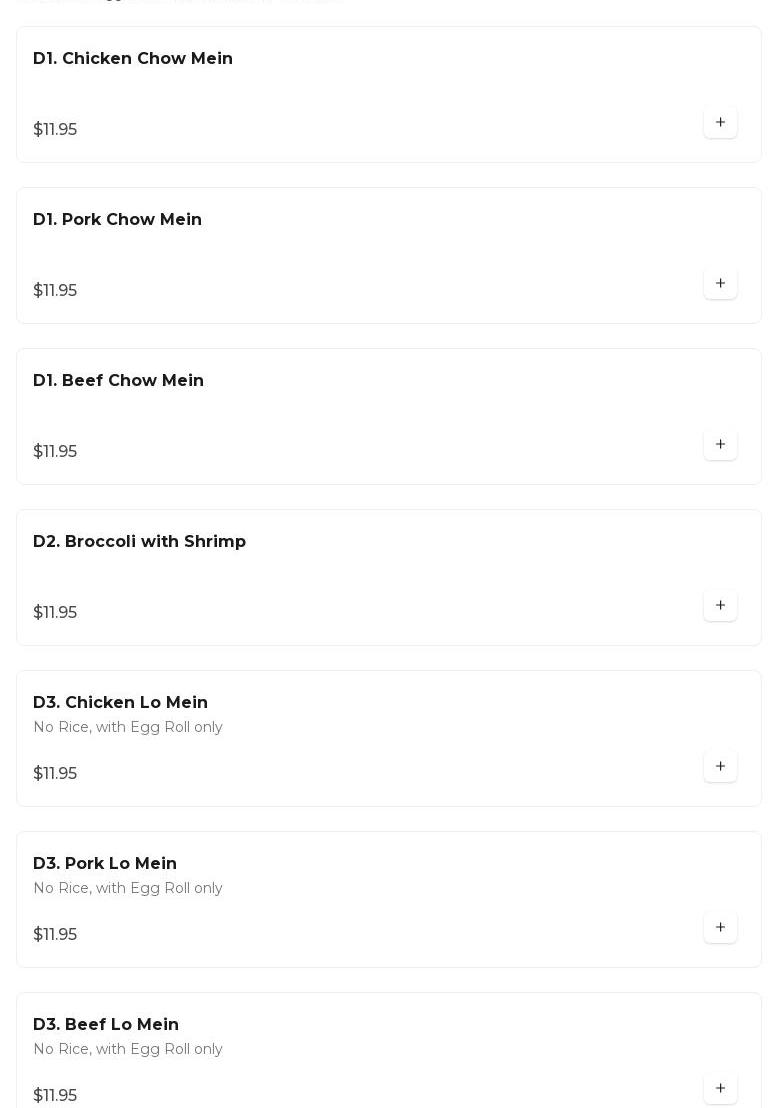The width and height of the screenshot is (778, 1108).
Task: Click Chicken Lo Mein's No Rice description
Action: coord(128,727)
